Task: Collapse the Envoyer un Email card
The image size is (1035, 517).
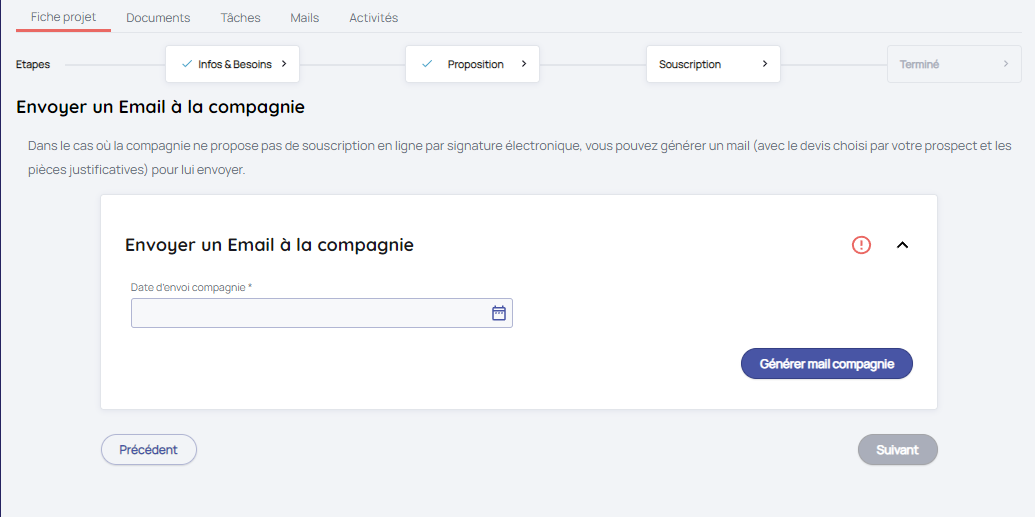Action: (x=902, y=245)
